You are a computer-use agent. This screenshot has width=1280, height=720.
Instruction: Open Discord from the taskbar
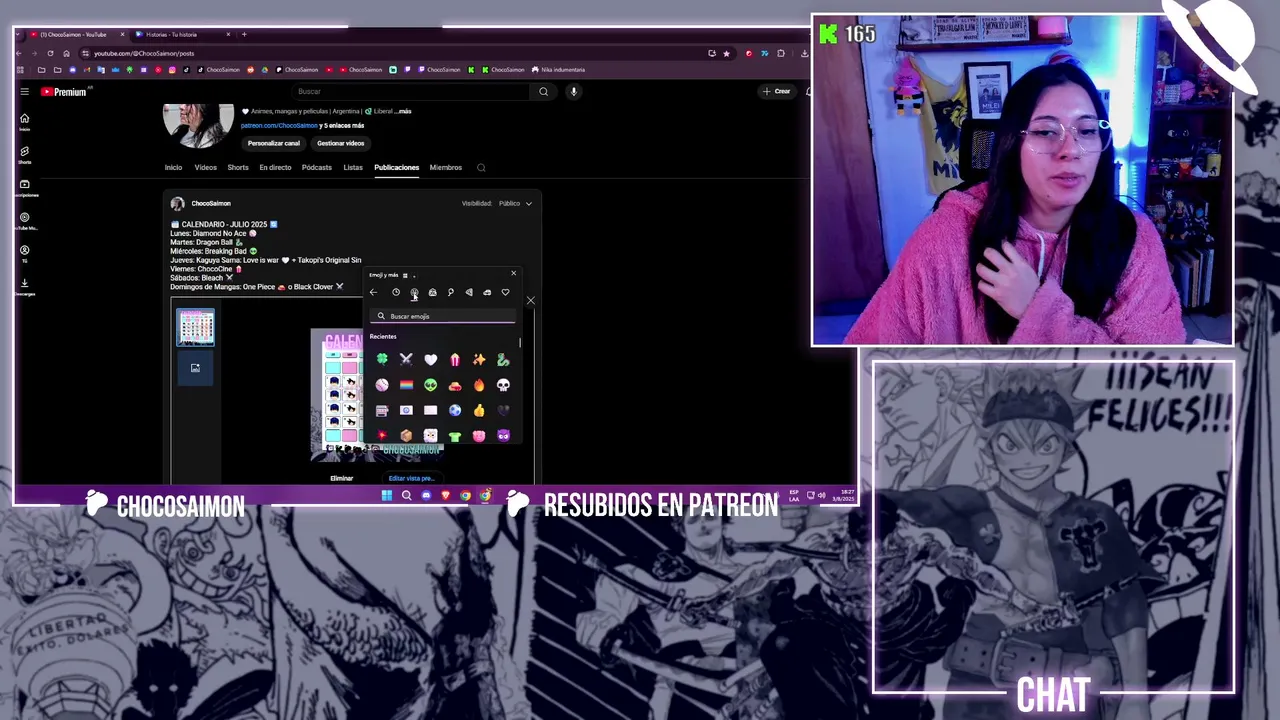point(426,495)
